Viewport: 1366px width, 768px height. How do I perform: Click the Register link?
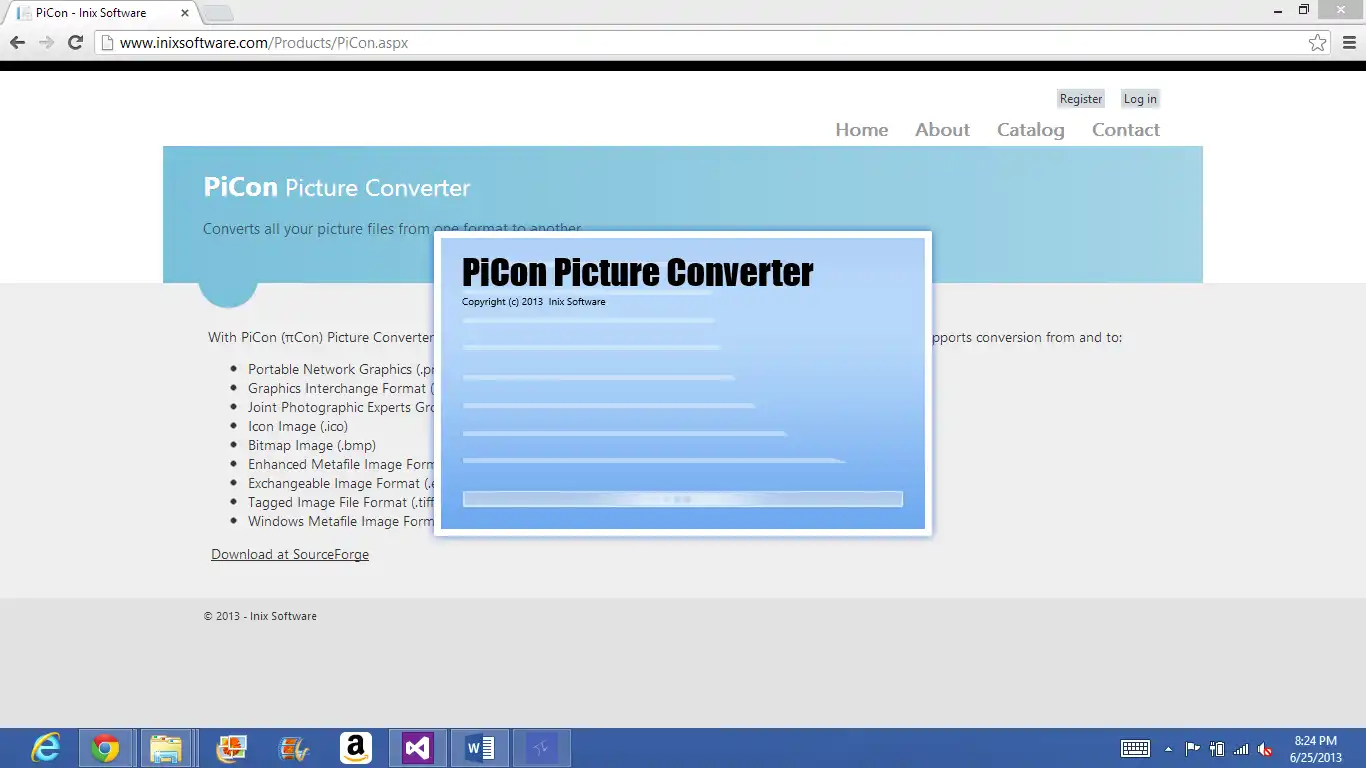(1081, 99)
